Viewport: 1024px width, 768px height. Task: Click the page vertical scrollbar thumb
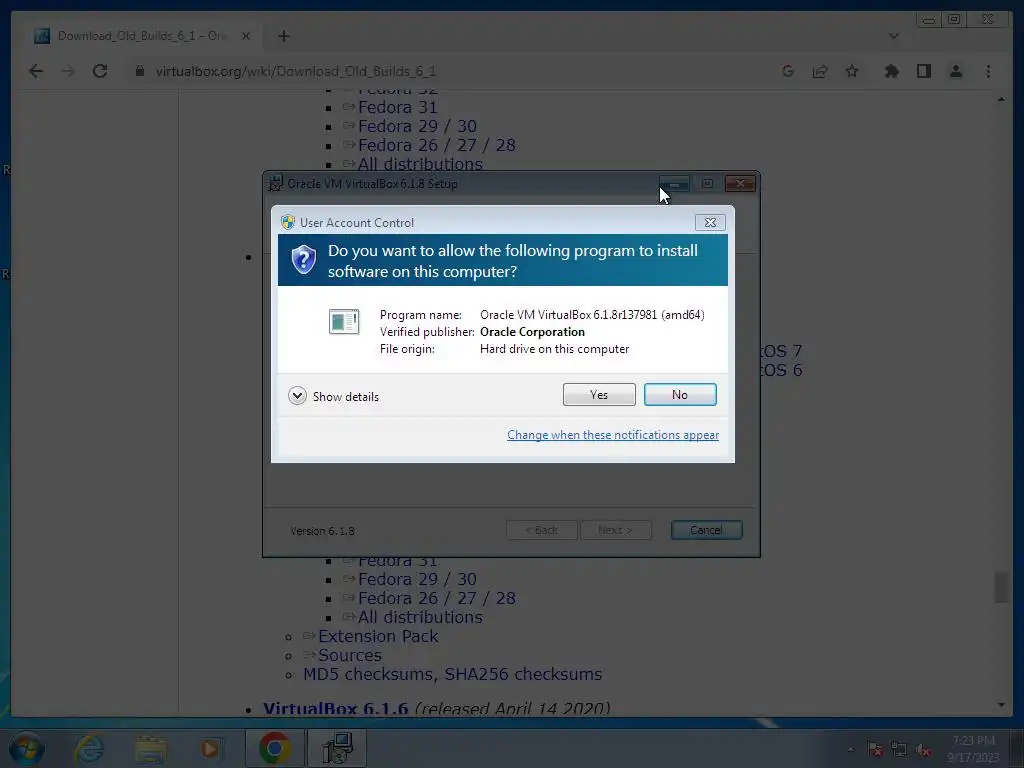click(x=1001, y=587)
